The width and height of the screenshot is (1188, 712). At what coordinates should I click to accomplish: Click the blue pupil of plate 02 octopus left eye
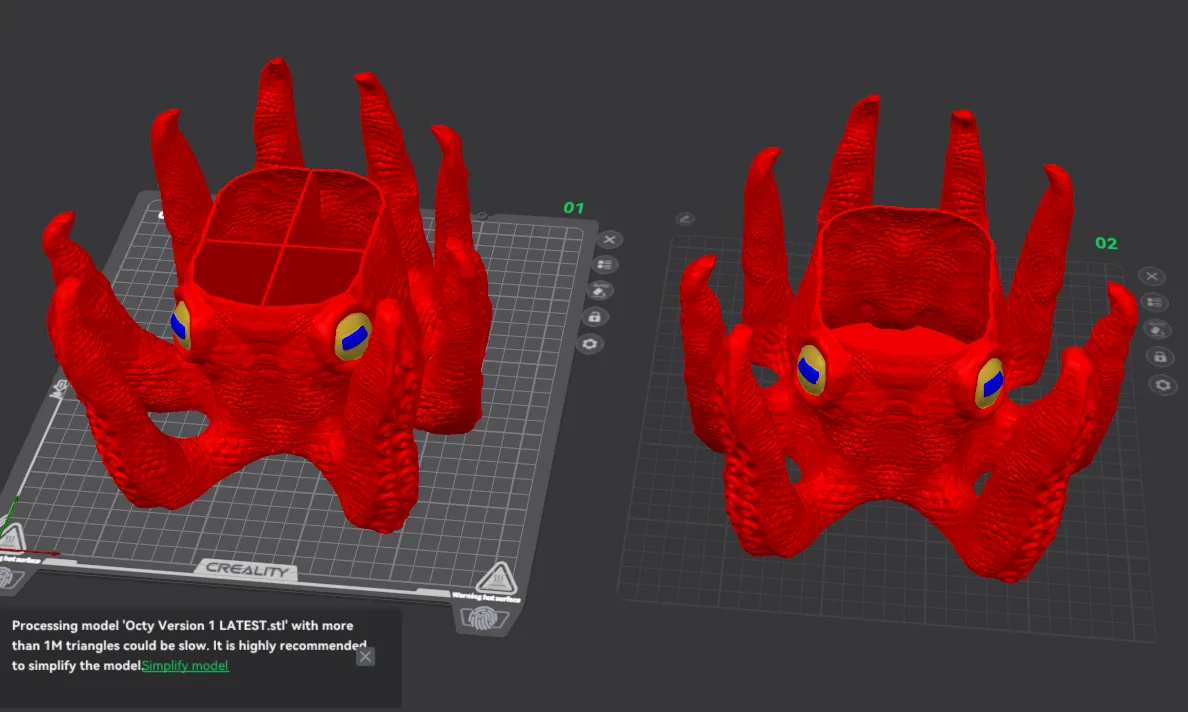point(810,370)
